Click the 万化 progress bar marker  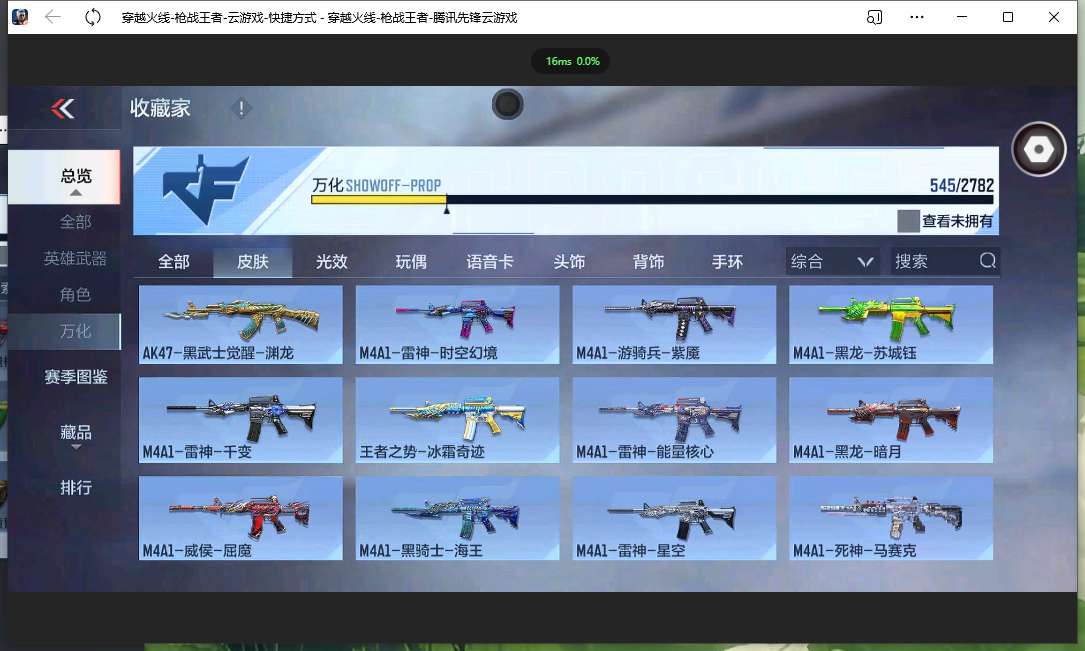446,207
